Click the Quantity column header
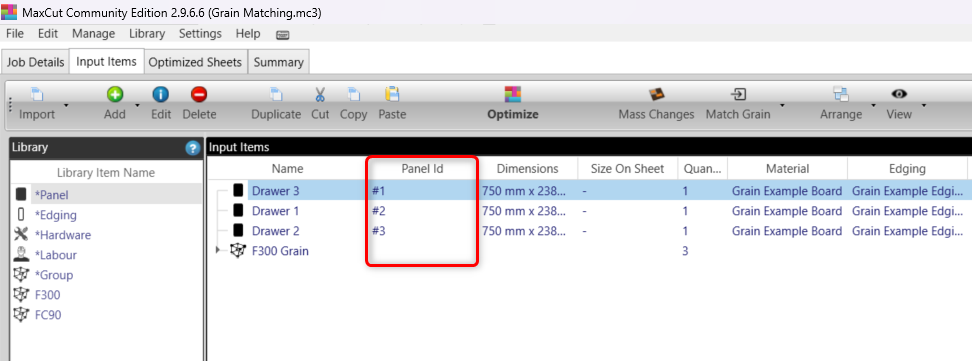The image size is (972, 361). pos(702,169)
